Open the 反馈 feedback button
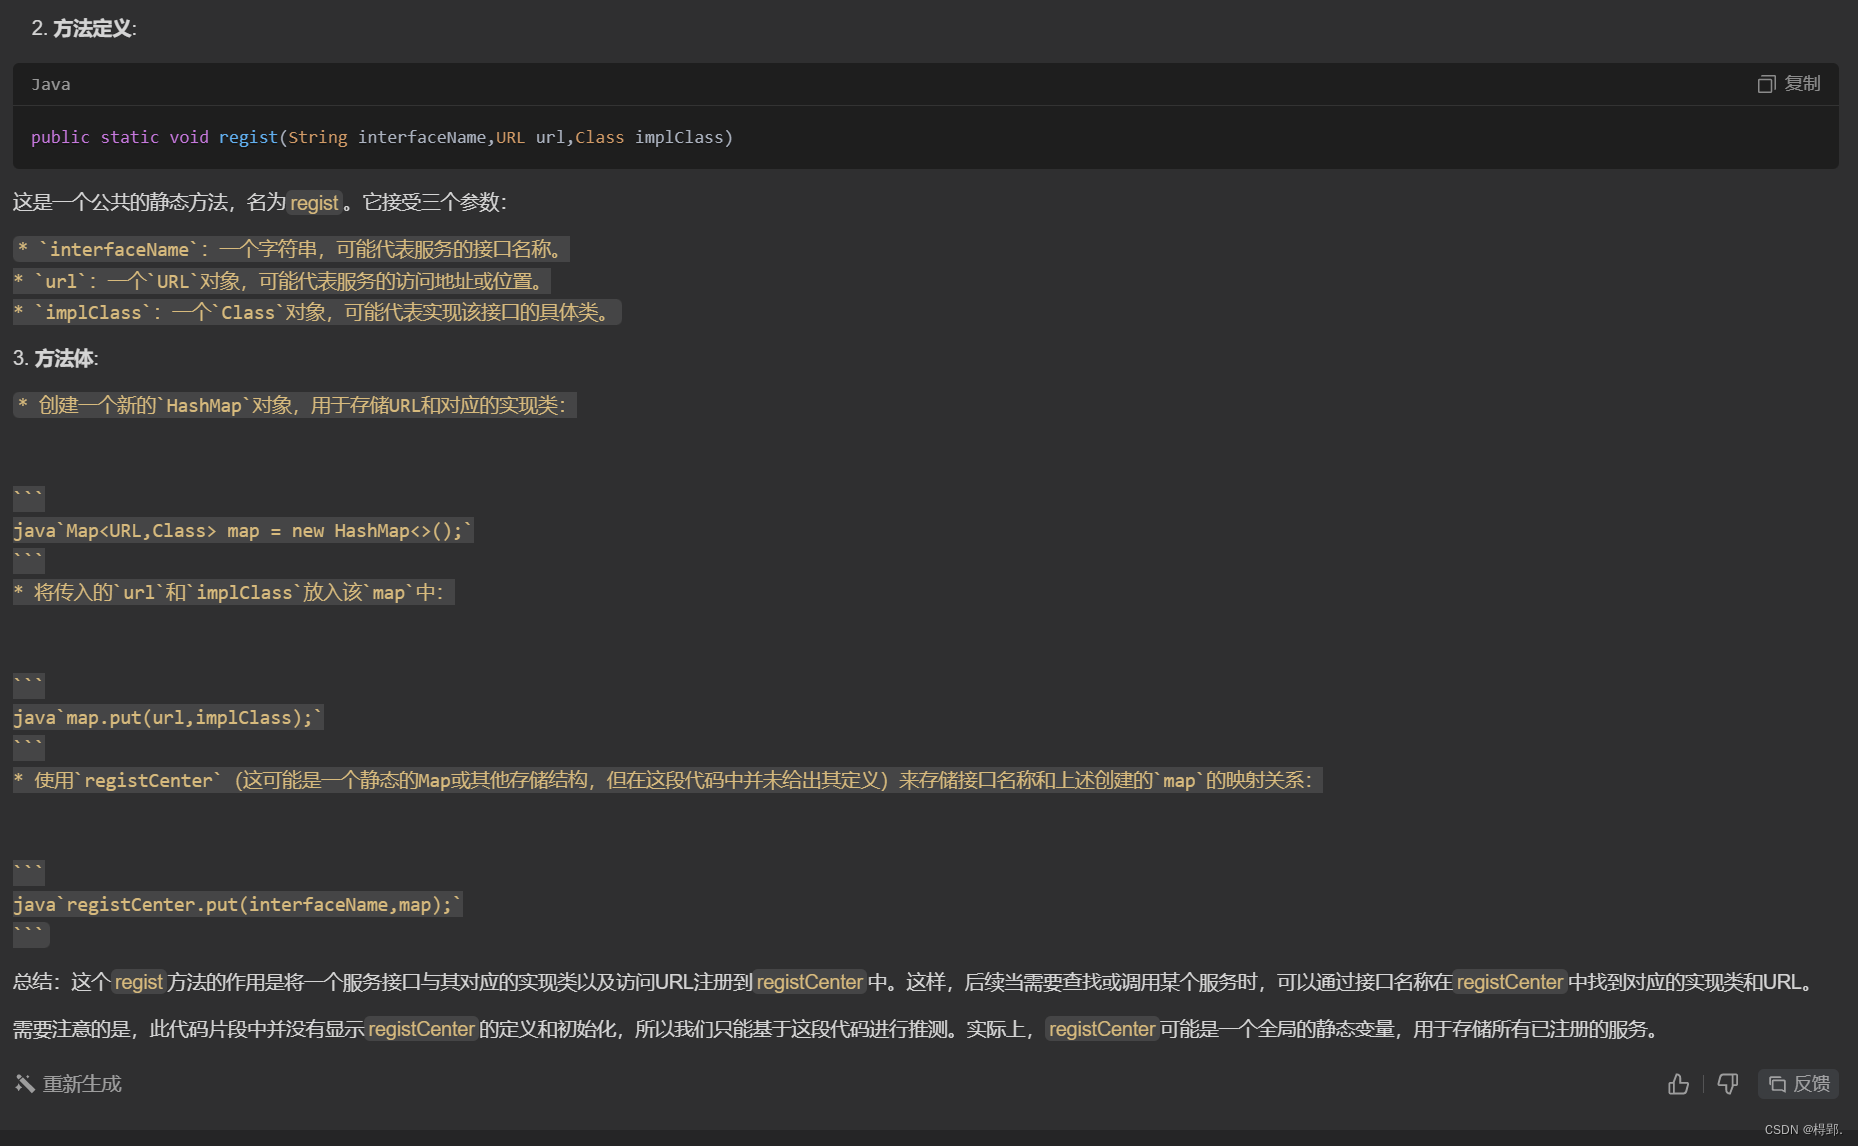The height and width of the screenshot is (1146, 1858). click(1798, 1084)
